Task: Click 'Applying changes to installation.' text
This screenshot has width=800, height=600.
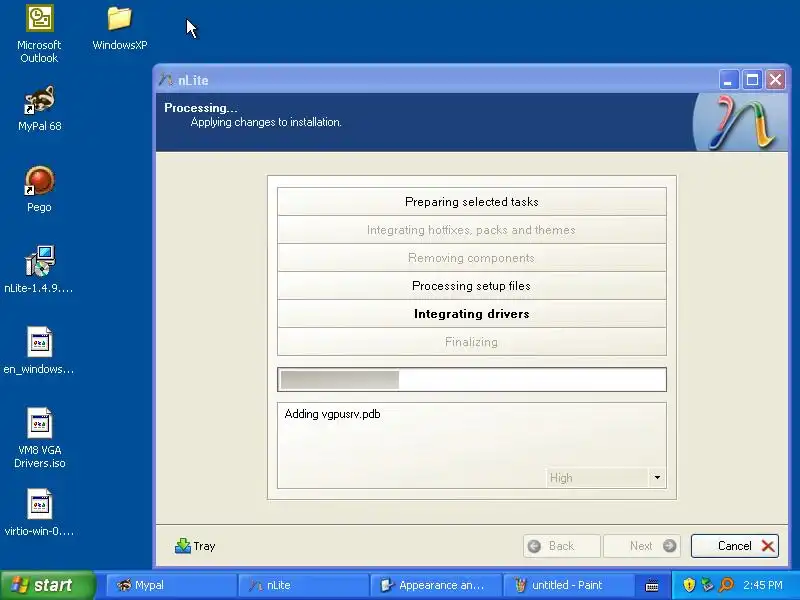Action: click(x=266, y=122)
